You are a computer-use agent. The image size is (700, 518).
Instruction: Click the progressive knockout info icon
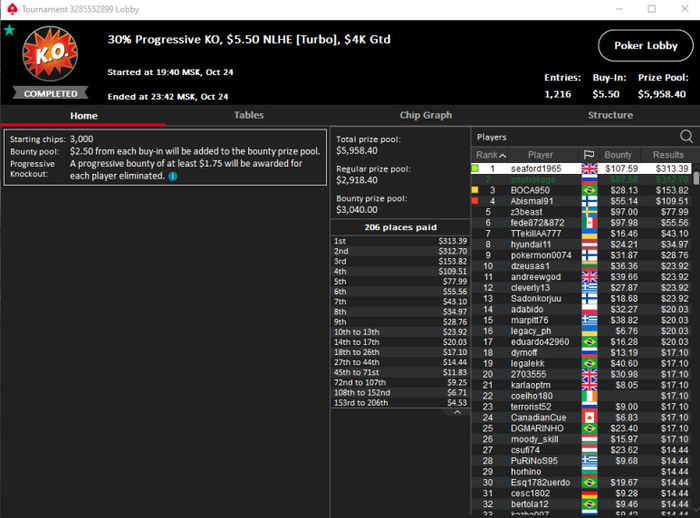pyautogui.click(x=173, y=176)
